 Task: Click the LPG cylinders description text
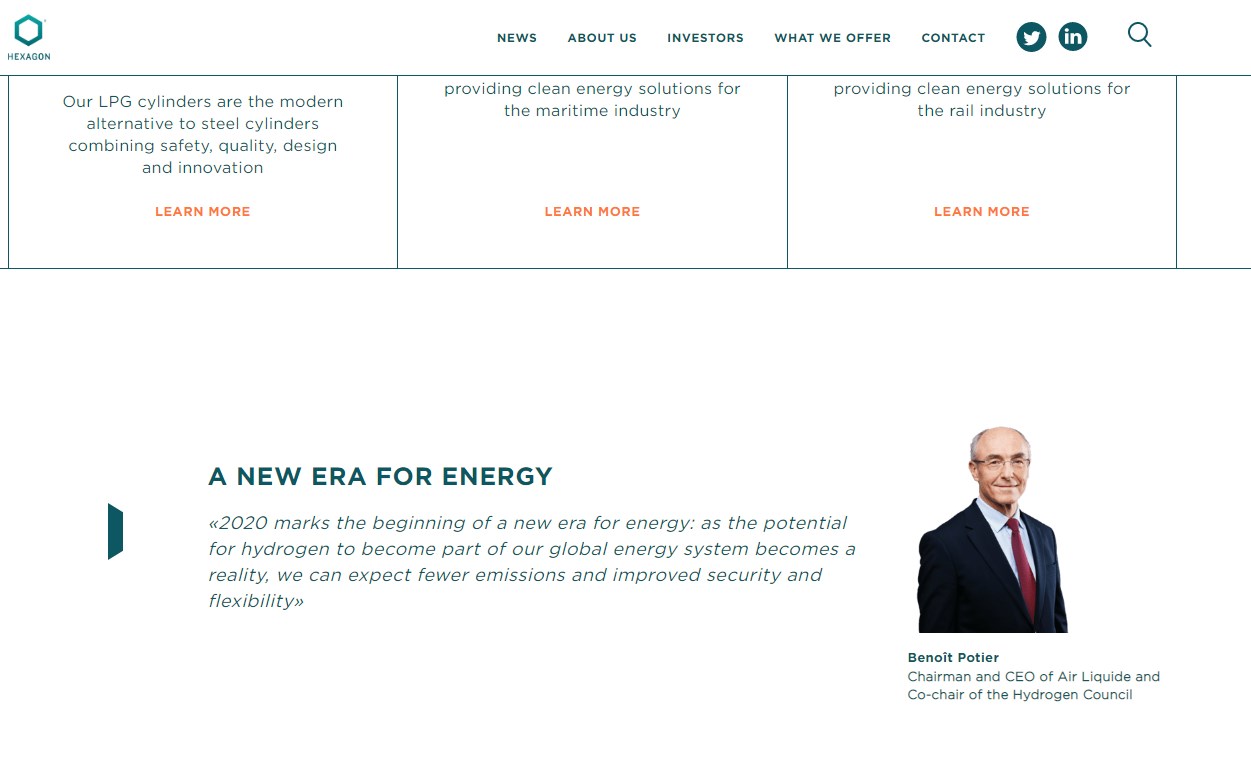pos(203,134)
